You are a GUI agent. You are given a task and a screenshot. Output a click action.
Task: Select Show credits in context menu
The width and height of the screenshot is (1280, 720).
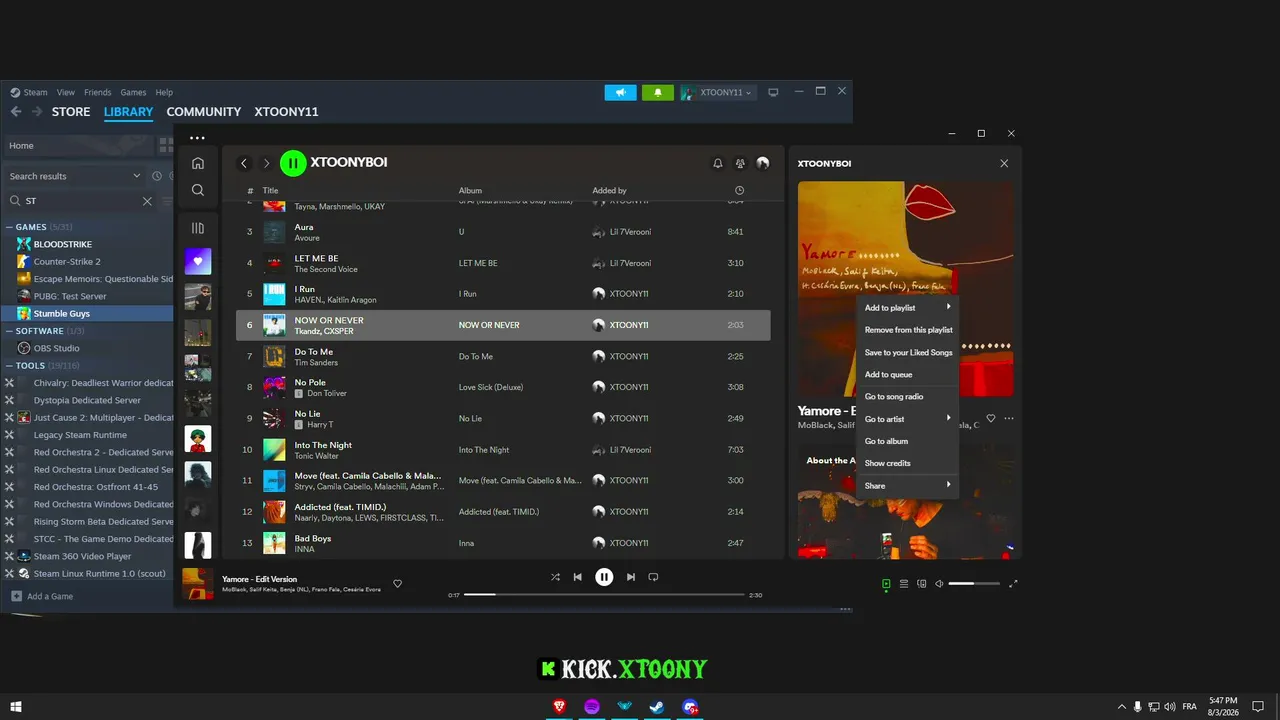pyautogui.click(x=908, y=463)
